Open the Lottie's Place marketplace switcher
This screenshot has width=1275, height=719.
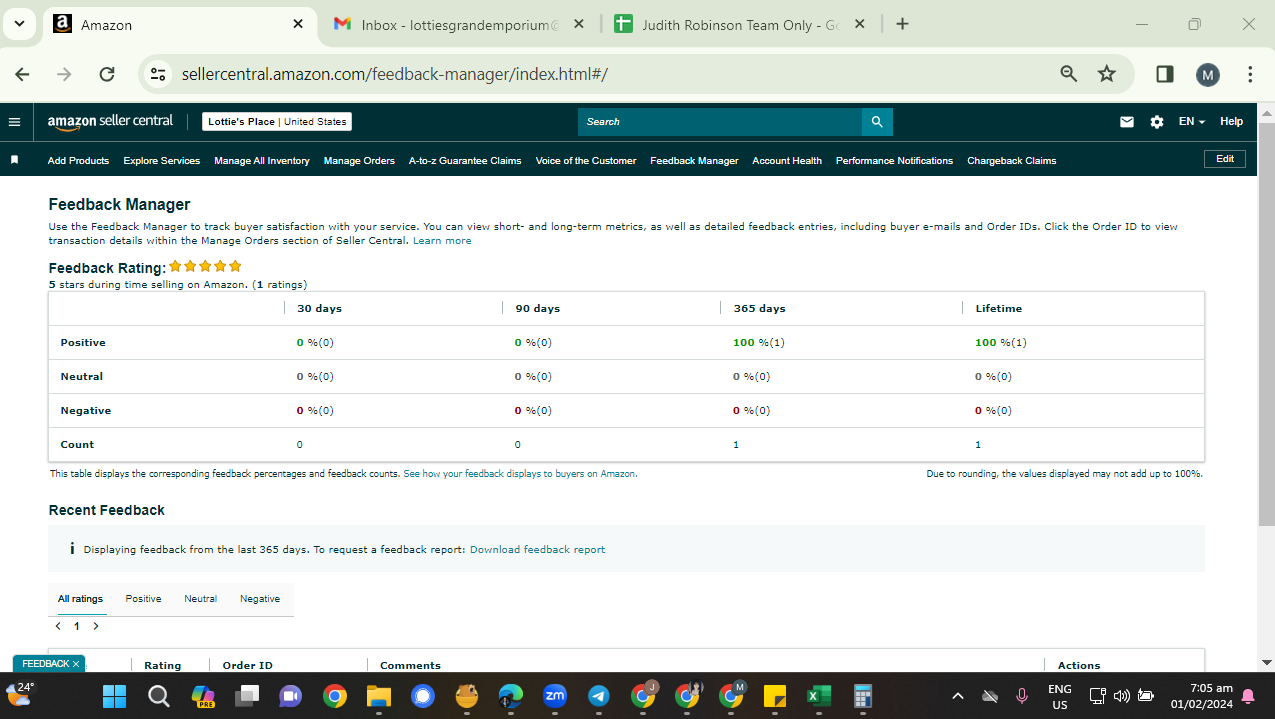click(x=277, y=122)
